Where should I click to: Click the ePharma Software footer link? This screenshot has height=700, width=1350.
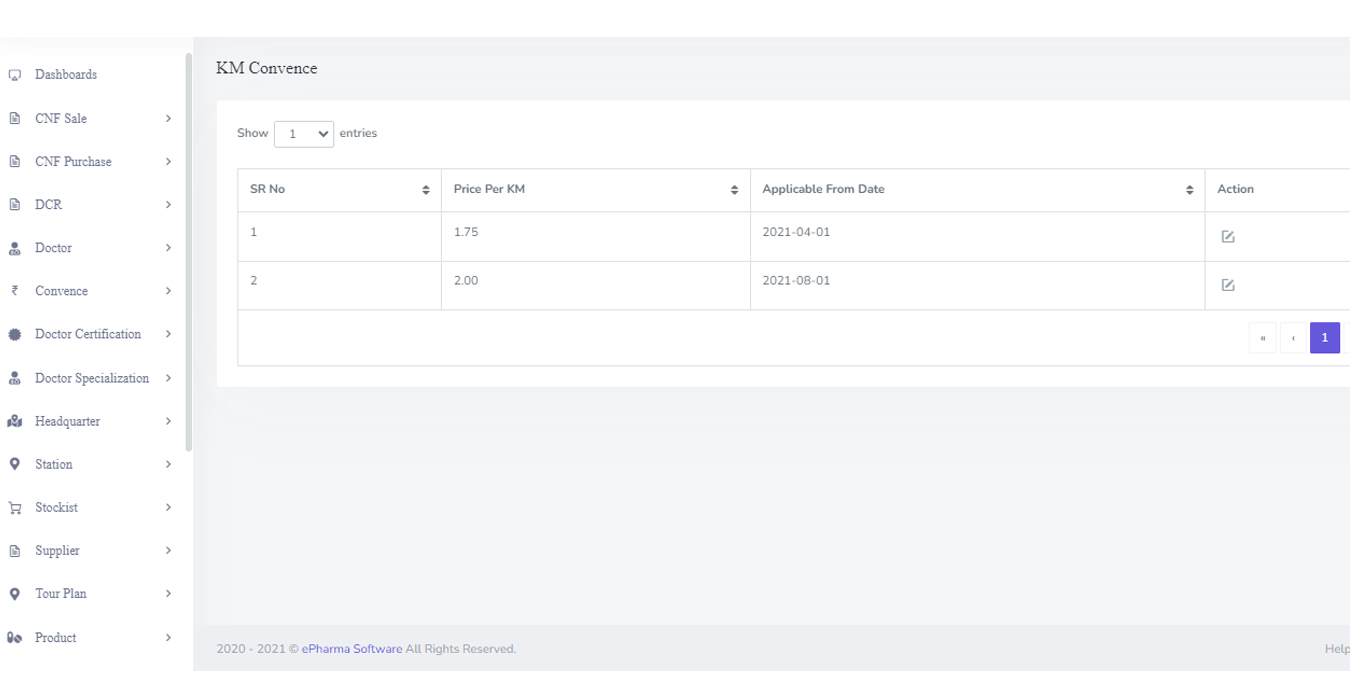pos(352,649)
